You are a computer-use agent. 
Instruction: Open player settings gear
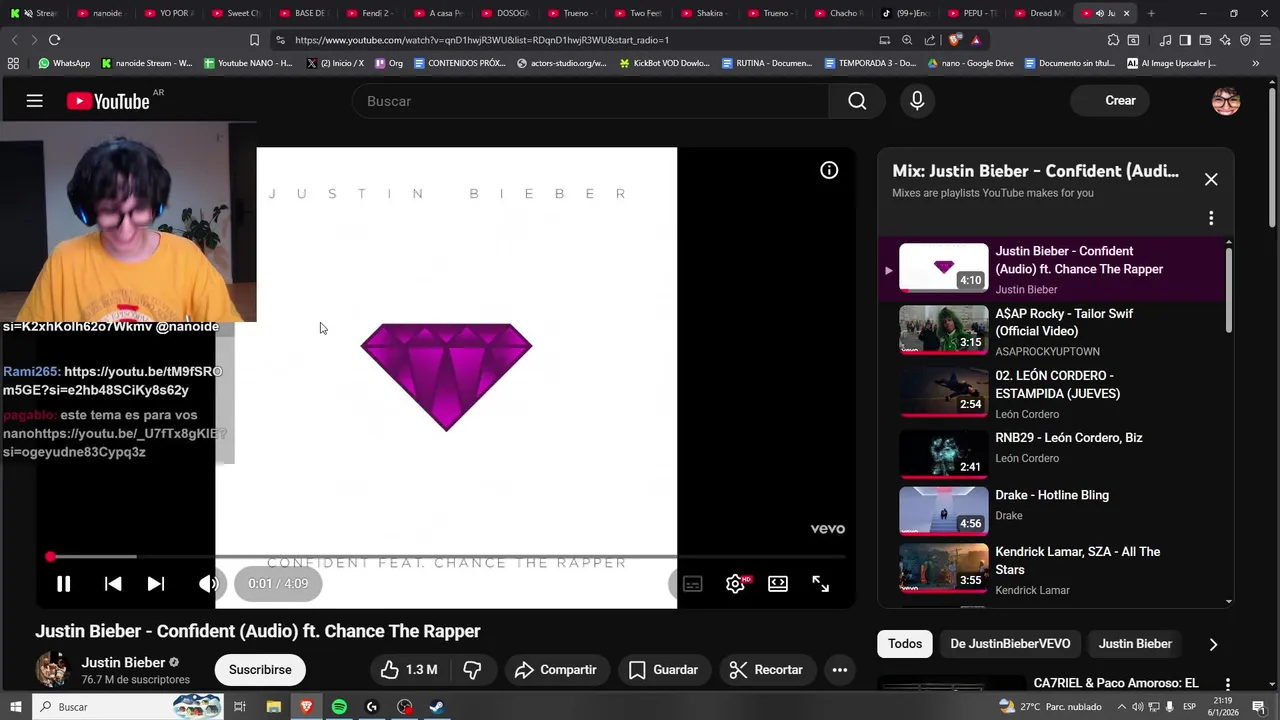735,584
